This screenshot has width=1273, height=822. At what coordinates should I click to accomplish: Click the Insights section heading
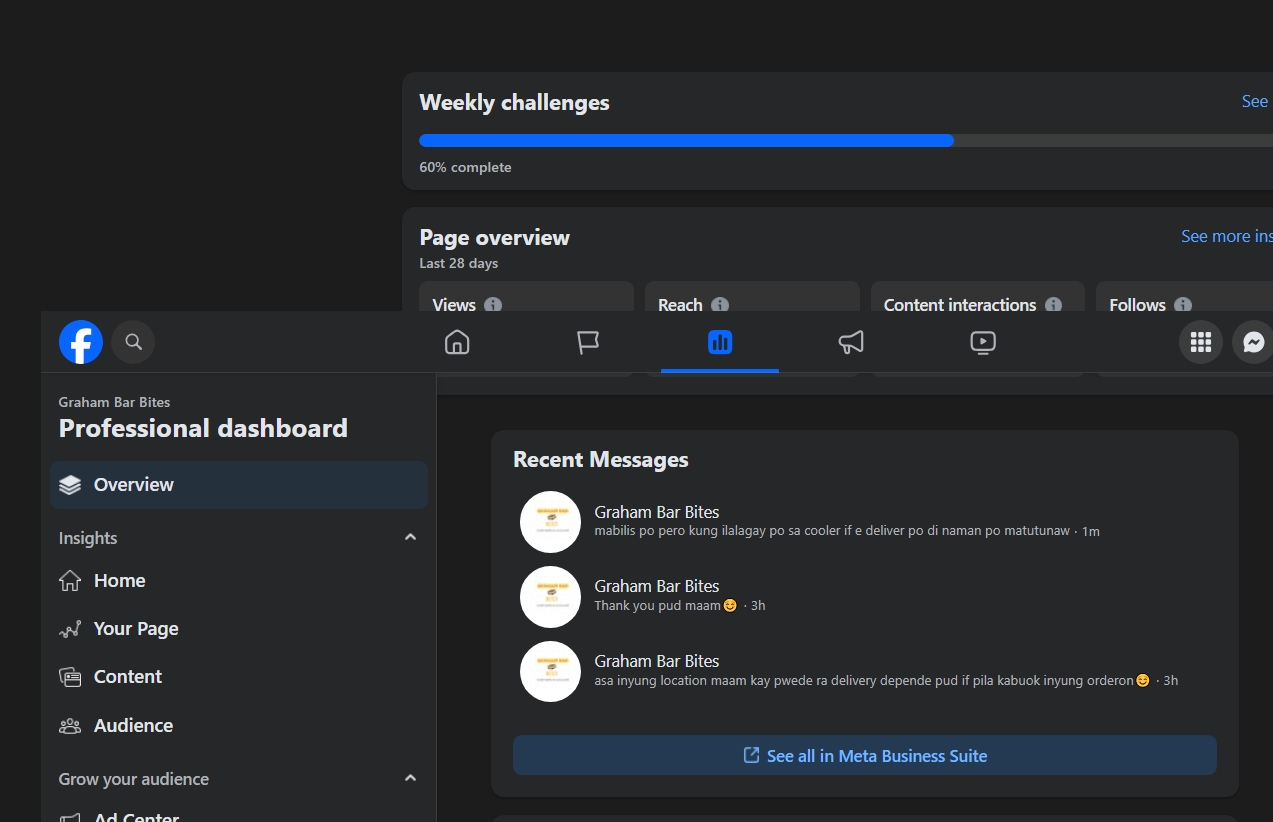click(x=88, y=538)
